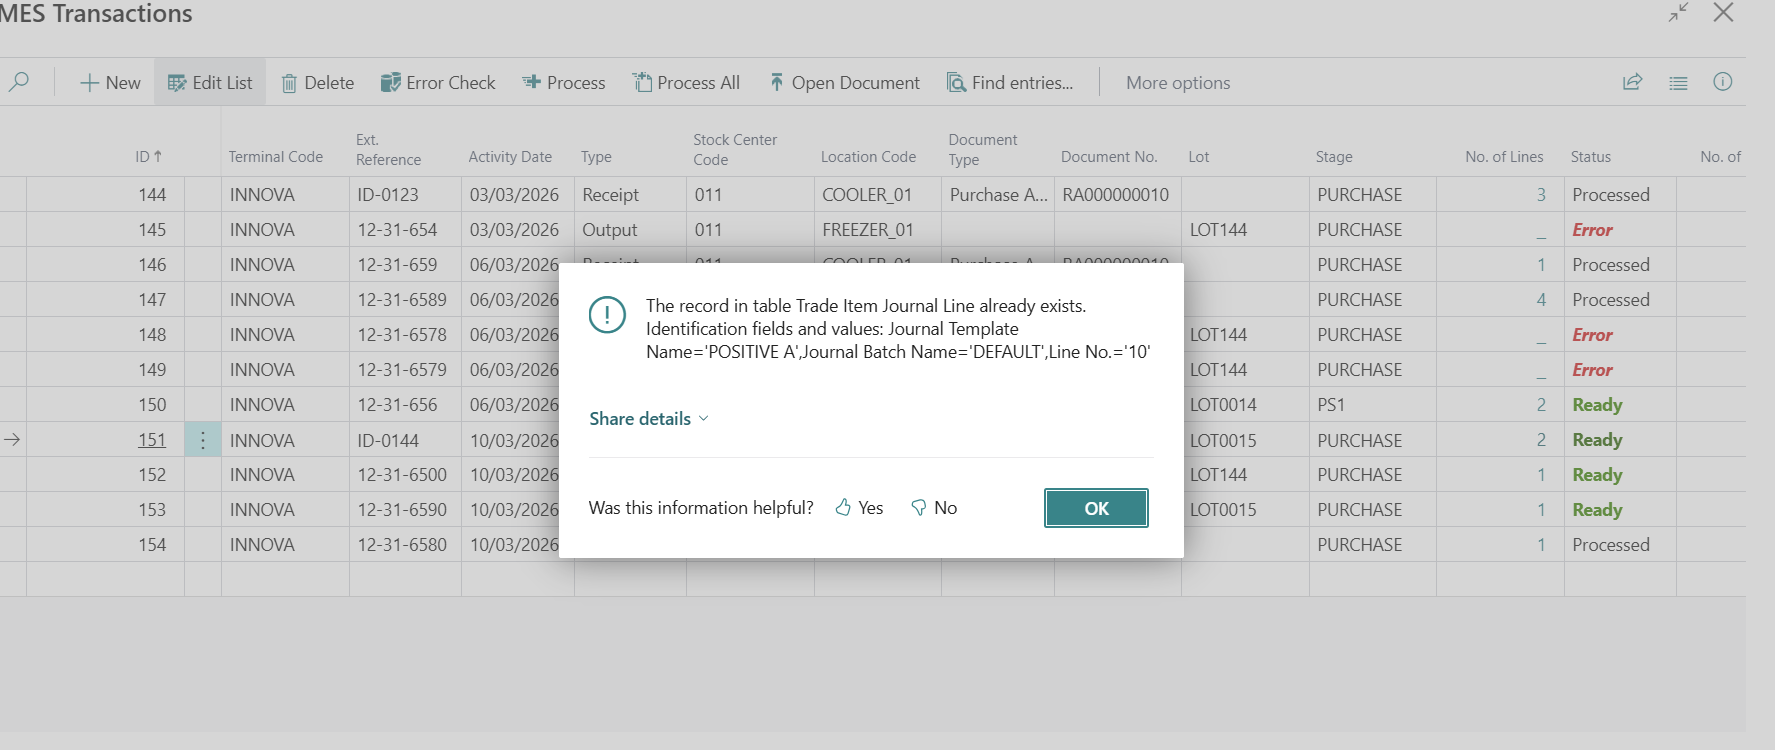The height and width of the screenshot is (750, 1775).
Task: Open the More options menu
Action: (x=1177, y=83)
